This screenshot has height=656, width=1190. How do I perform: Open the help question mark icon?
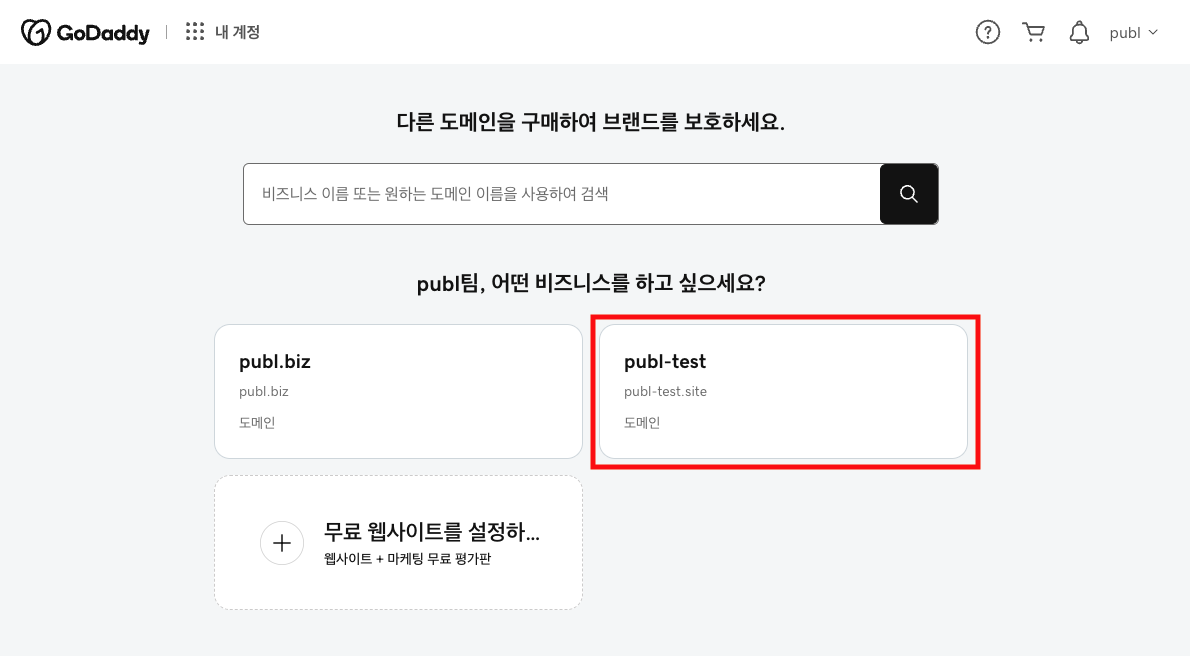988,31
